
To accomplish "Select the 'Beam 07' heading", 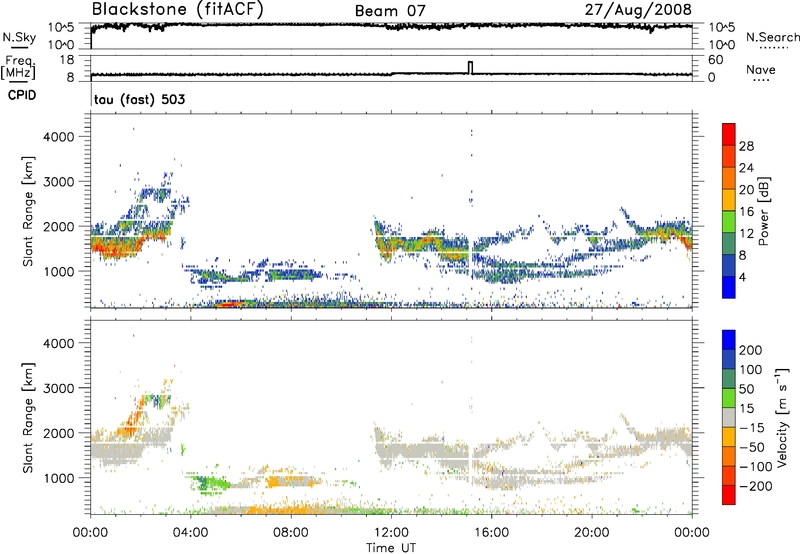I will pyautogui.click(x=390, y=11).
